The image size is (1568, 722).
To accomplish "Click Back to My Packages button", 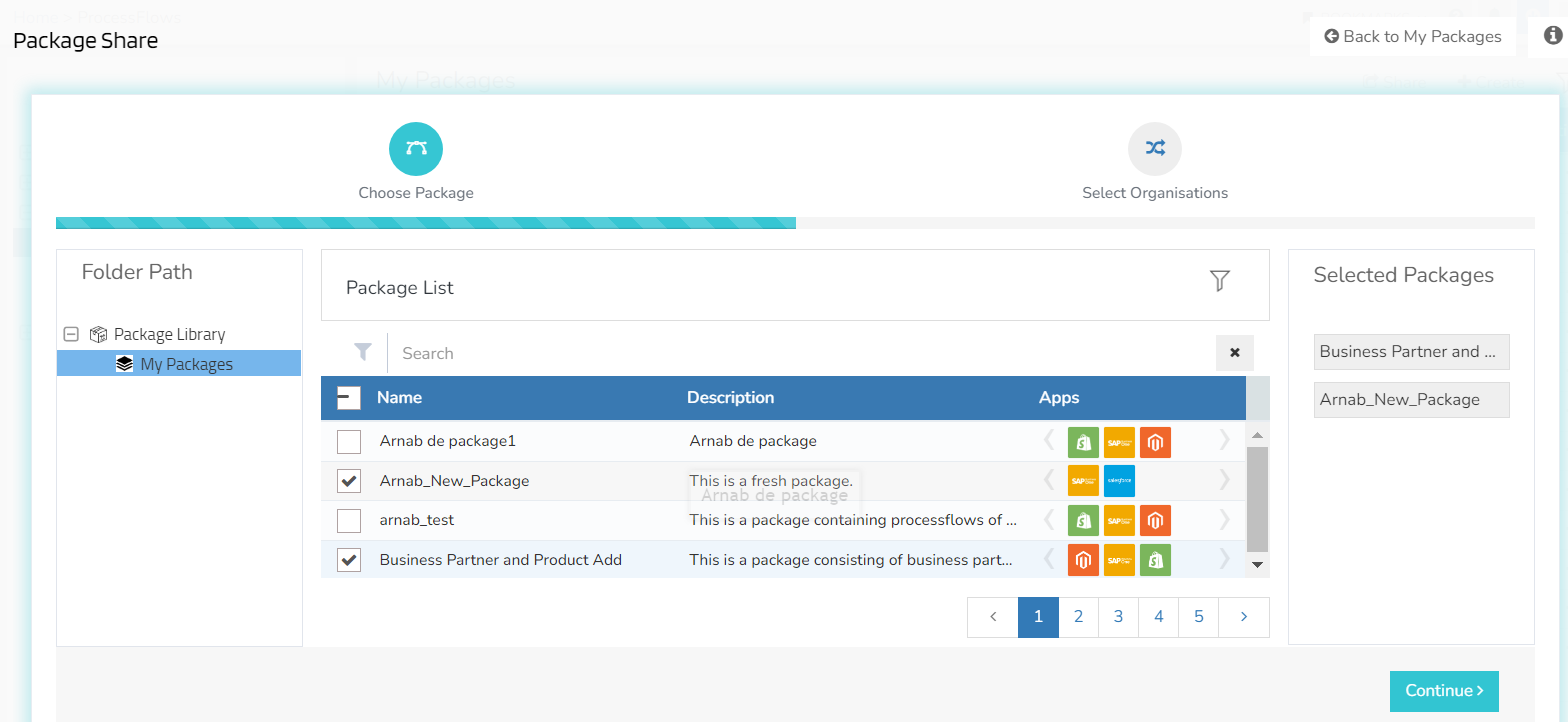I will click(1413, 36).
